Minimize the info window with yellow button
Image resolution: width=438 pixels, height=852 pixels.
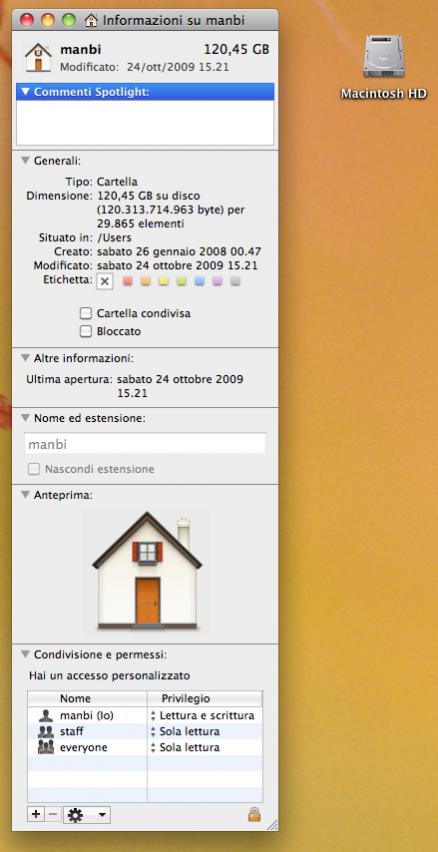point(48,21)
